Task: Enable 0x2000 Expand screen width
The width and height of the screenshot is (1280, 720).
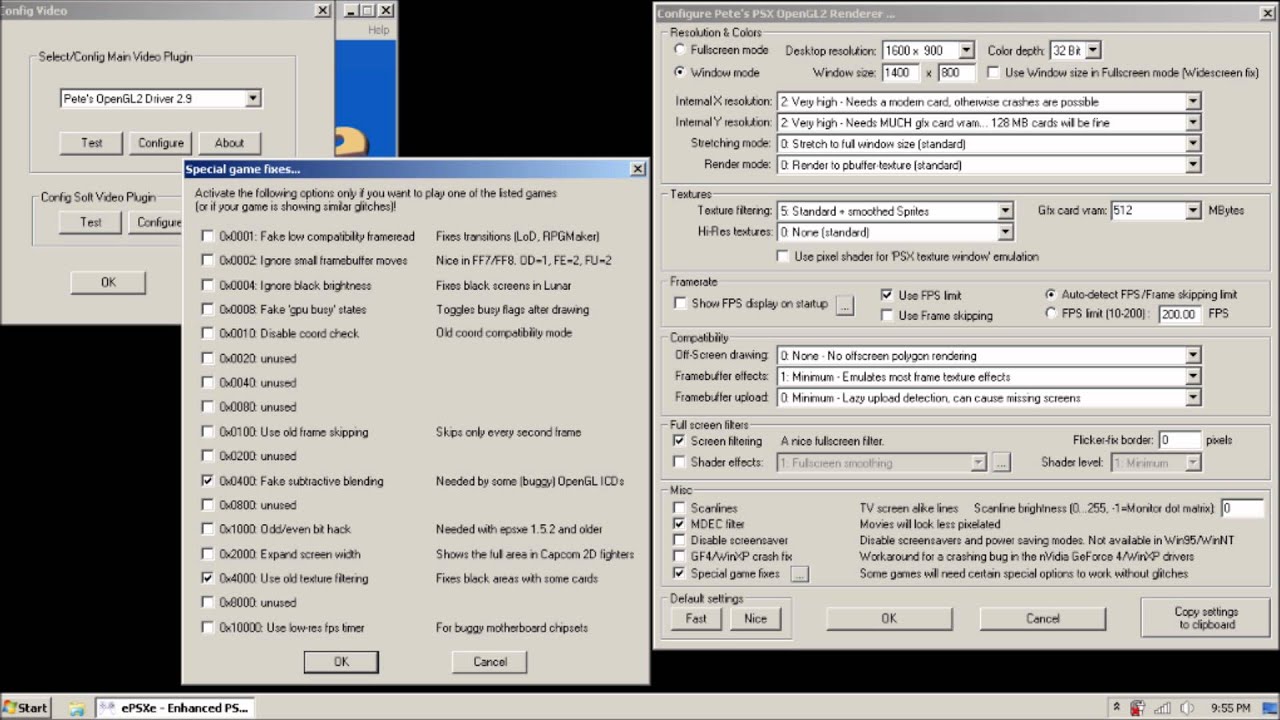Action: [x=208, y=554]
